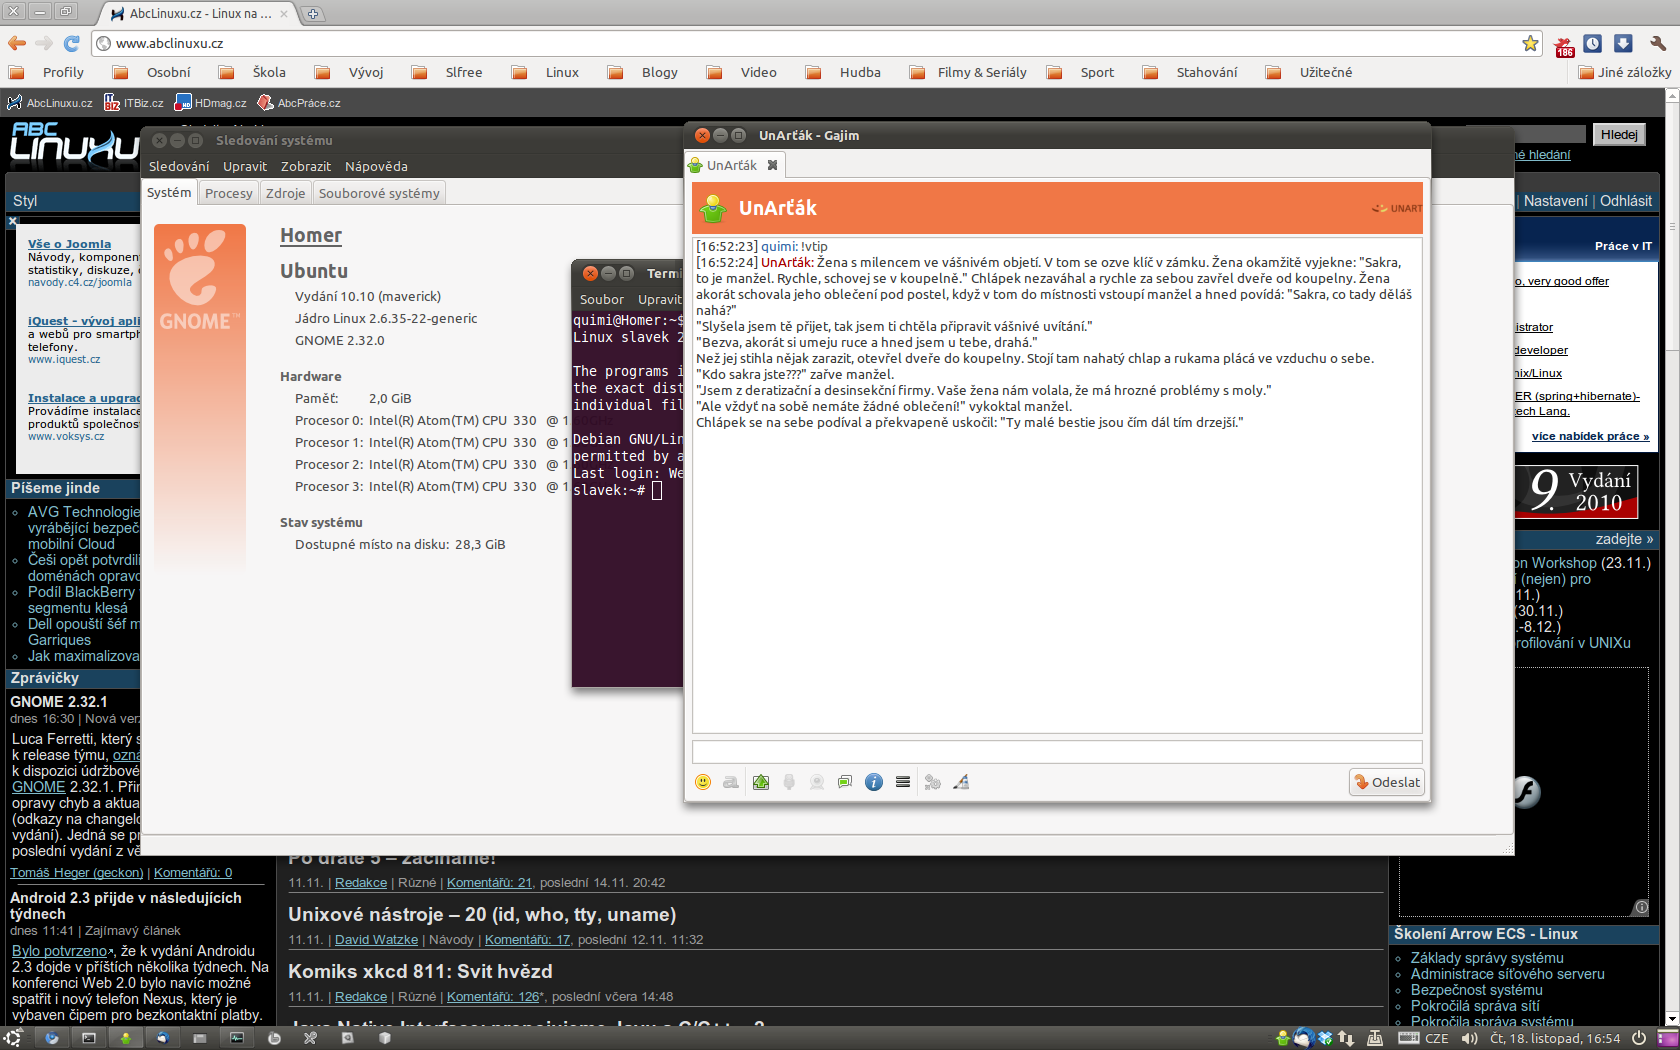Open article Komiks xkcd 811: Svit hvězd
Screen dimensions: 1680x1050
(x=420, y=972)
